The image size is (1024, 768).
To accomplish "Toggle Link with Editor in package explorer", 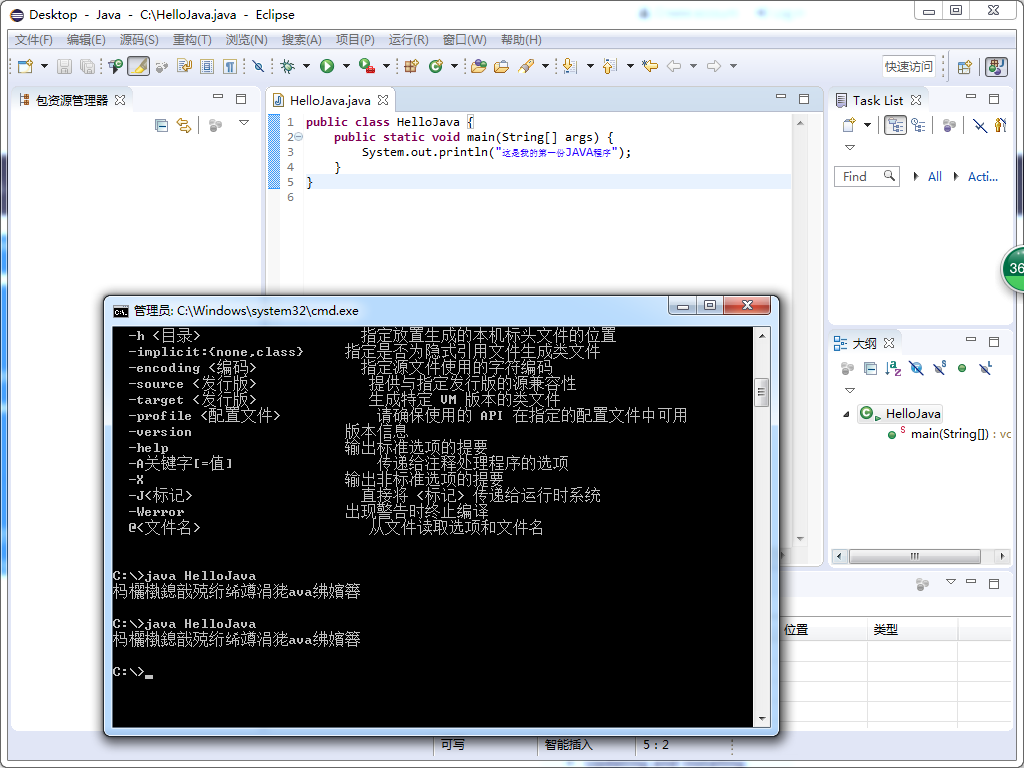I will pos(184,125).
